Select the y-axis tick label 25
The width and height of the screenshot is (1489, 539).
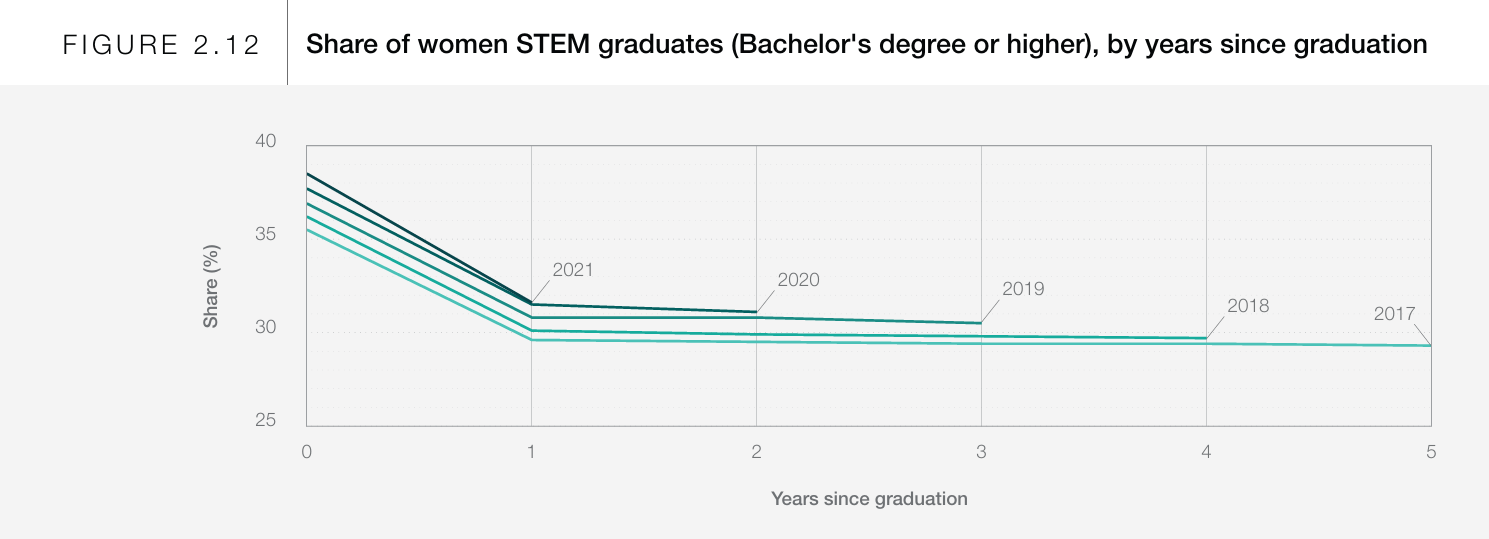265,421
